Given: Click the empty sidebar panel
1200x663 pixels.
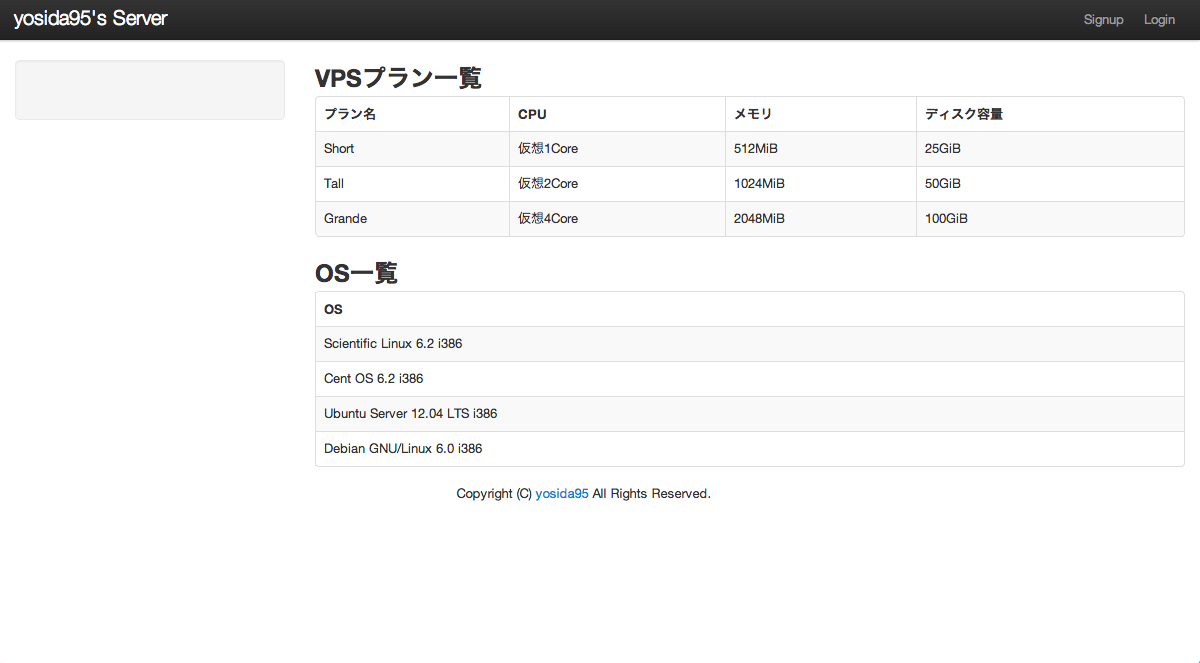Looking at the screenshot, I should pos(150,90).
